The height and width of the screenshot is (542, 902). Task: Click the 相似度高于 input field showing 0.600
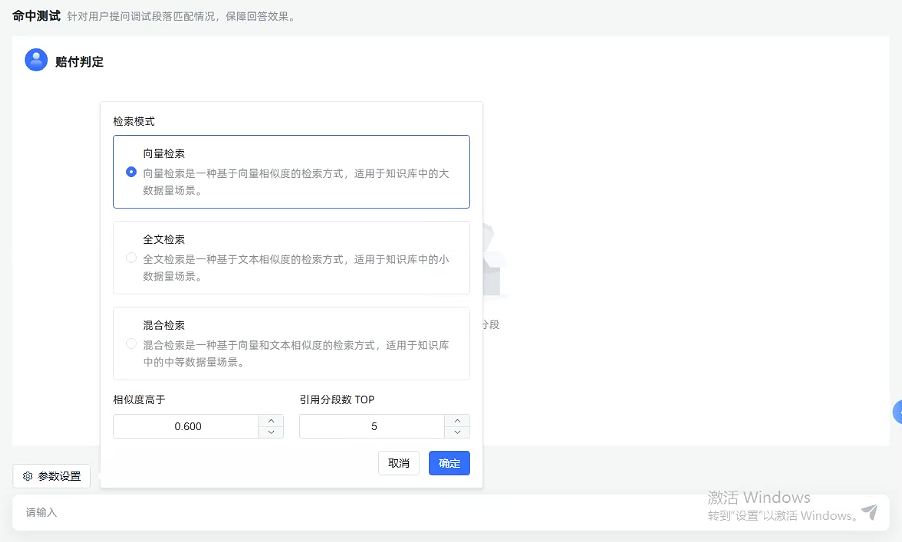pos(187,426)
